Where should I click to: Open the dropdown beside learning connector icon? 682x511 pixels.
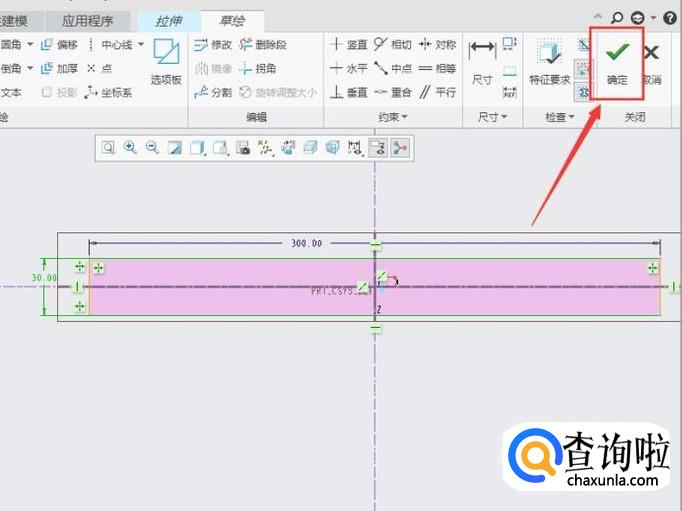pyautogui.click(x=653, y=18)
